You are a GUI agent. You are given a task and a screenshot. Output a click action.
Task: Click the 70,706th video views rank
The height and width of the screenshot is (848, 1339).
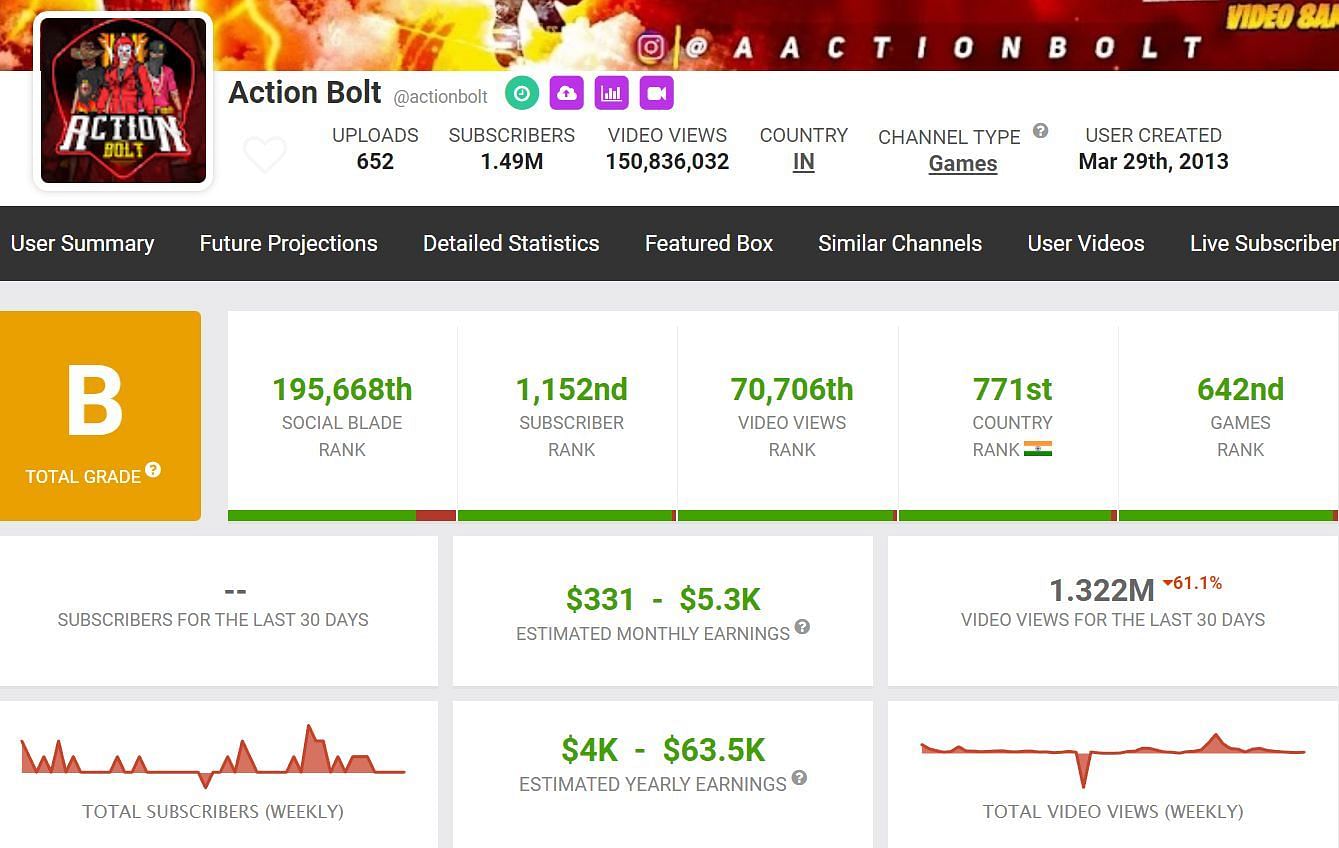(792, 389)
